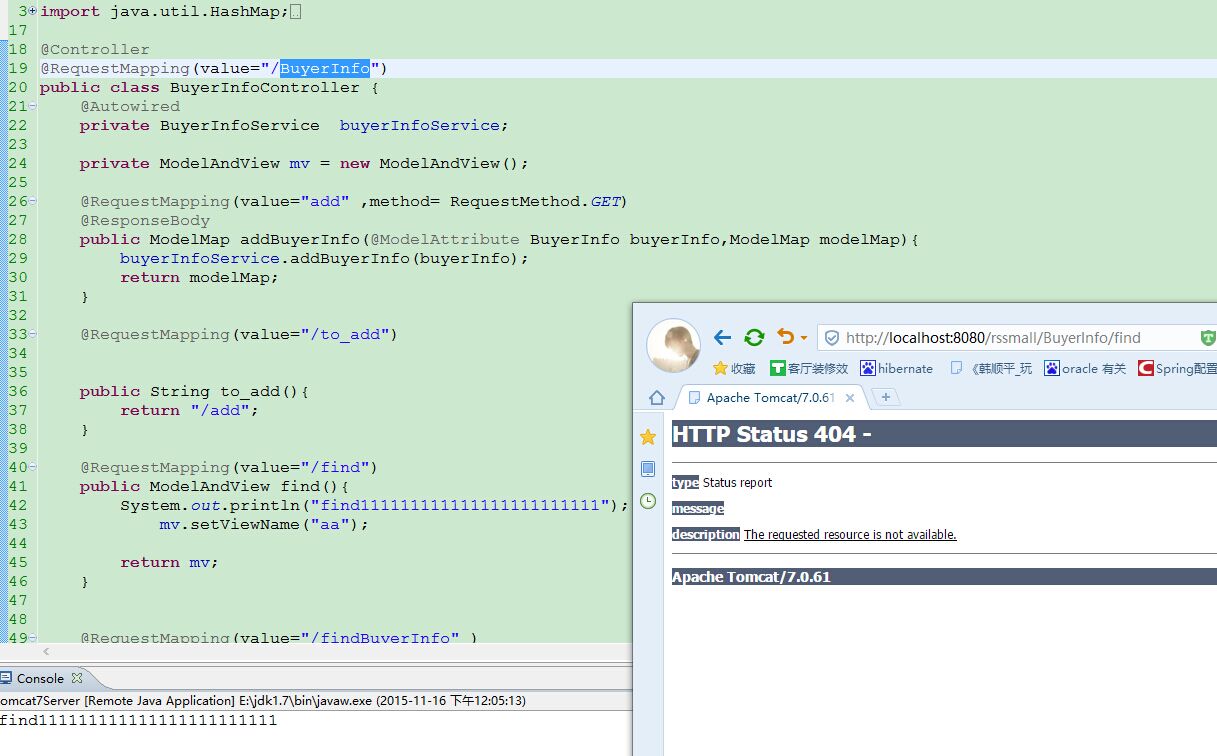Select the Apache Tomcat/7.0.61 browser tab
The width and height of the screenshot is (1217, 756).
pyautogui.click(x=770, y=397)
